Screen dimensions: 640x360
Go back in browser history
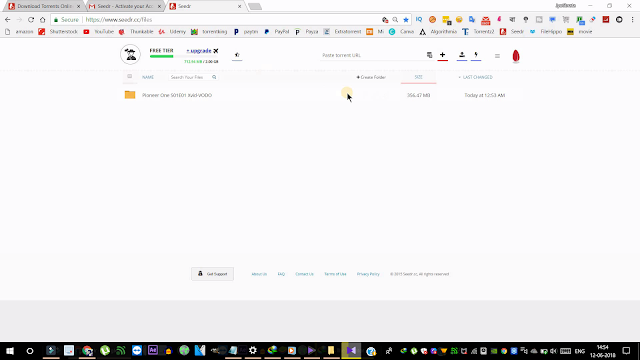[x=7, y=20]
